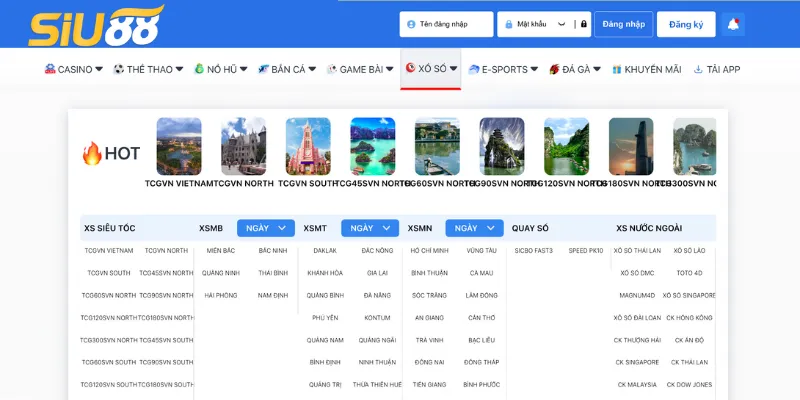Click the Bắn Cá fish icon
Image resolution: width=800 pixels, height=400 pixels.
[263, 69]
